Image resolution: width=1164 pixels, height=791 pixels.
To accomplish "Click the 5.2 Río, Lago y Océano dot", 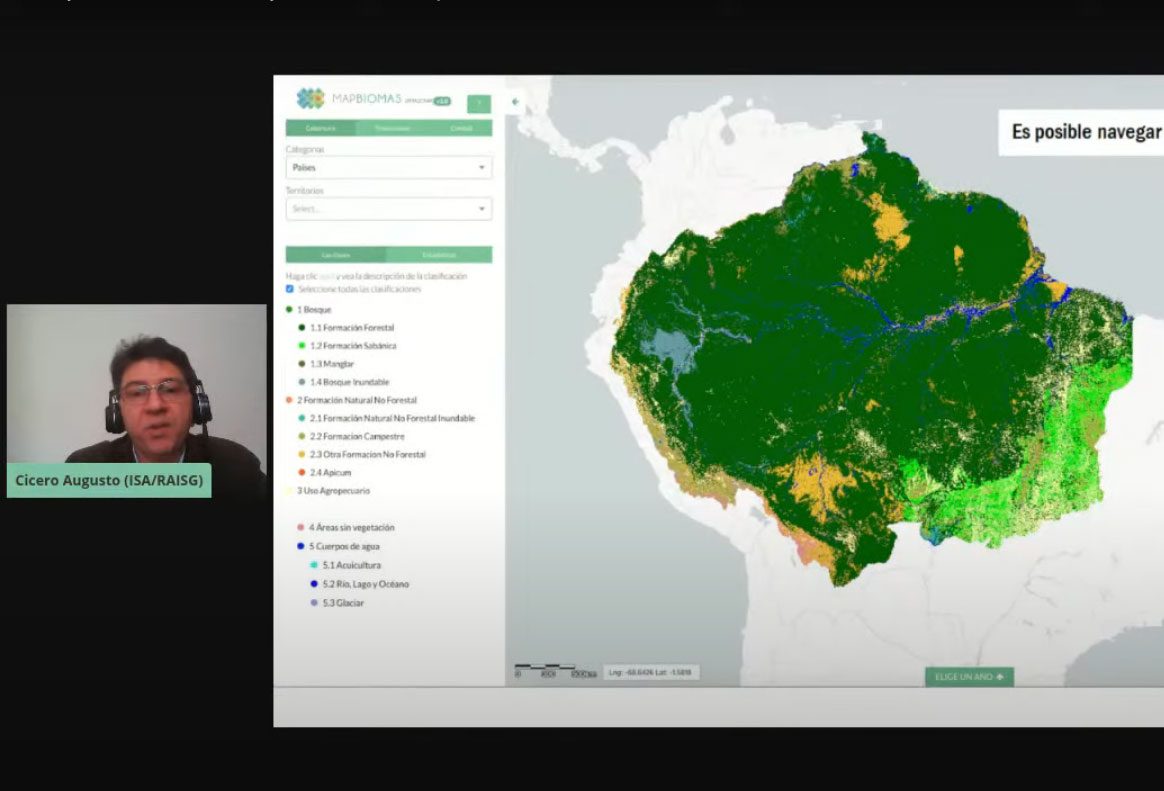I will [x=313, y=584].
